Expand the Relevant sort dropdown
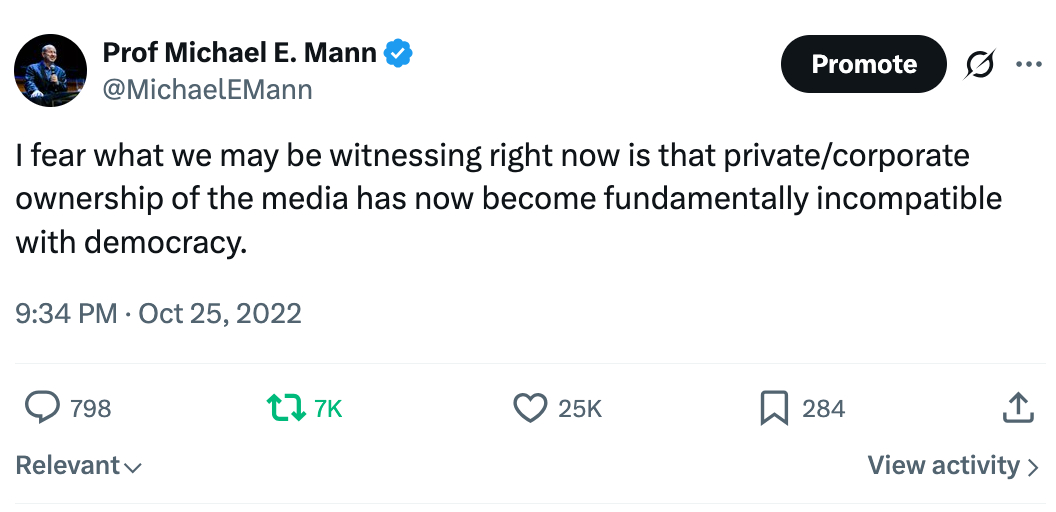This screenshot has width=1056, height=512. coord(78,466)
